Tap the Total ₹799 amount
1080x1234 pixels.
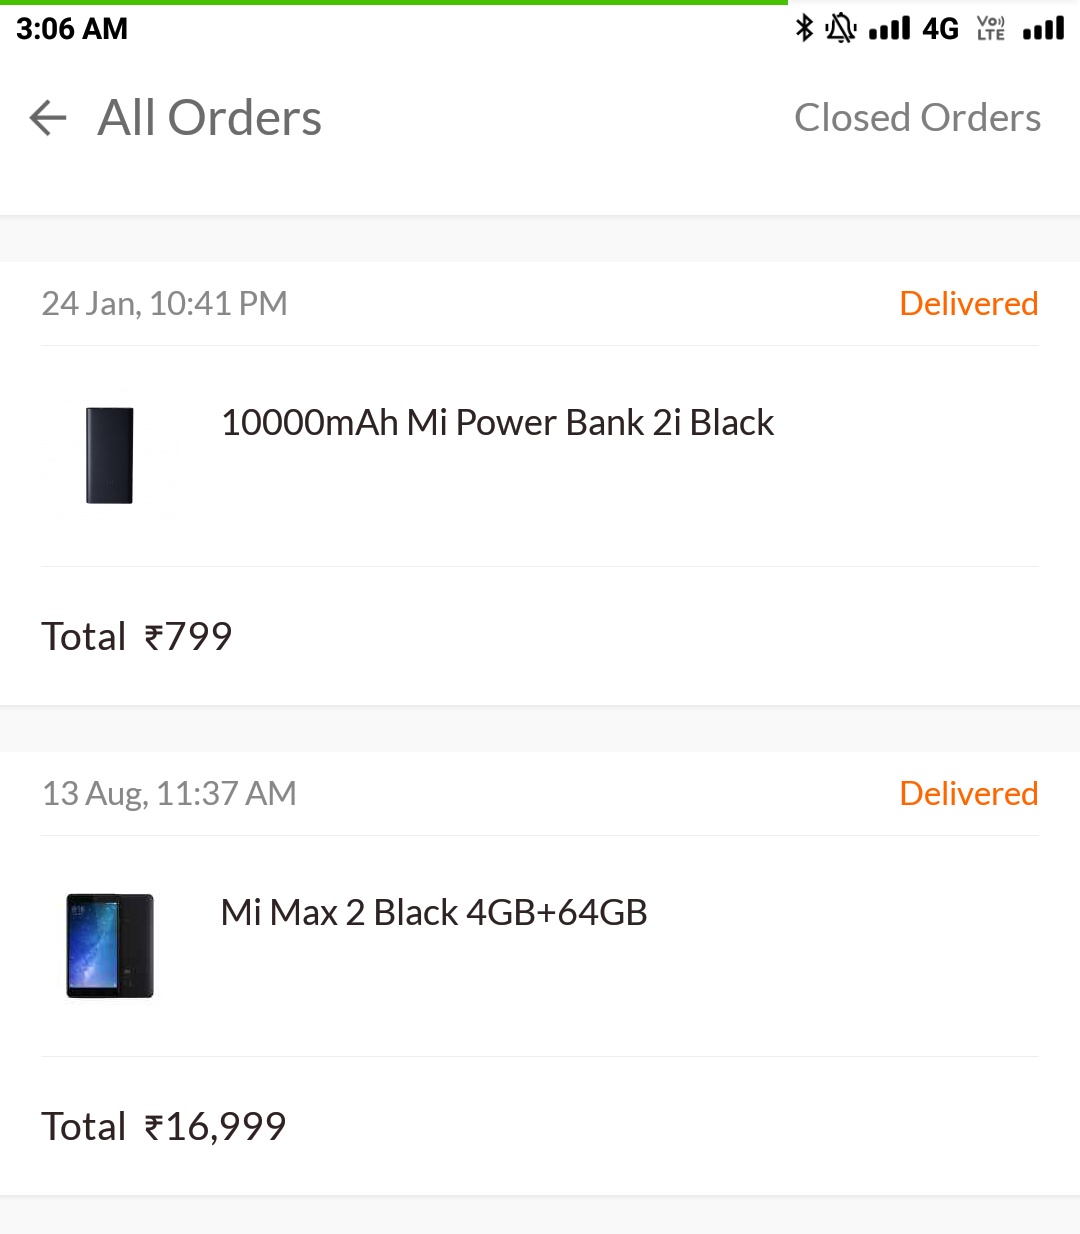click(x=137, y=637)
